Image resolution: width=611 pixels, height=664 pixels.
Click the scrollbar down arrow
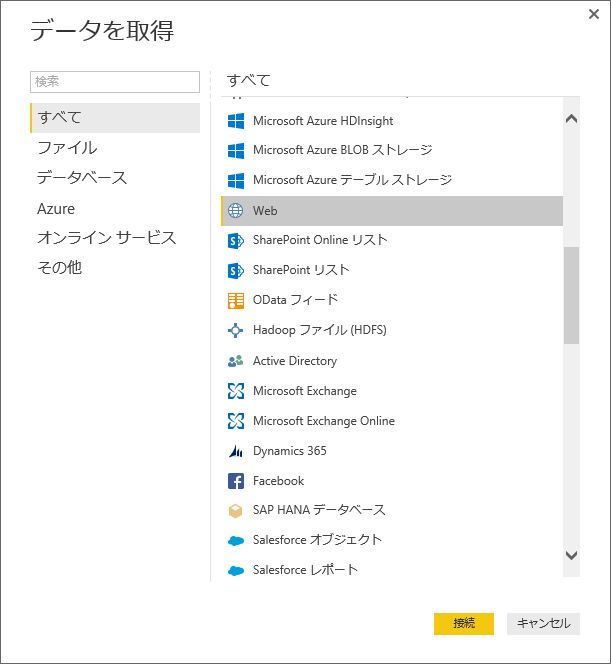pyautogui.click(x=571, y=555)
